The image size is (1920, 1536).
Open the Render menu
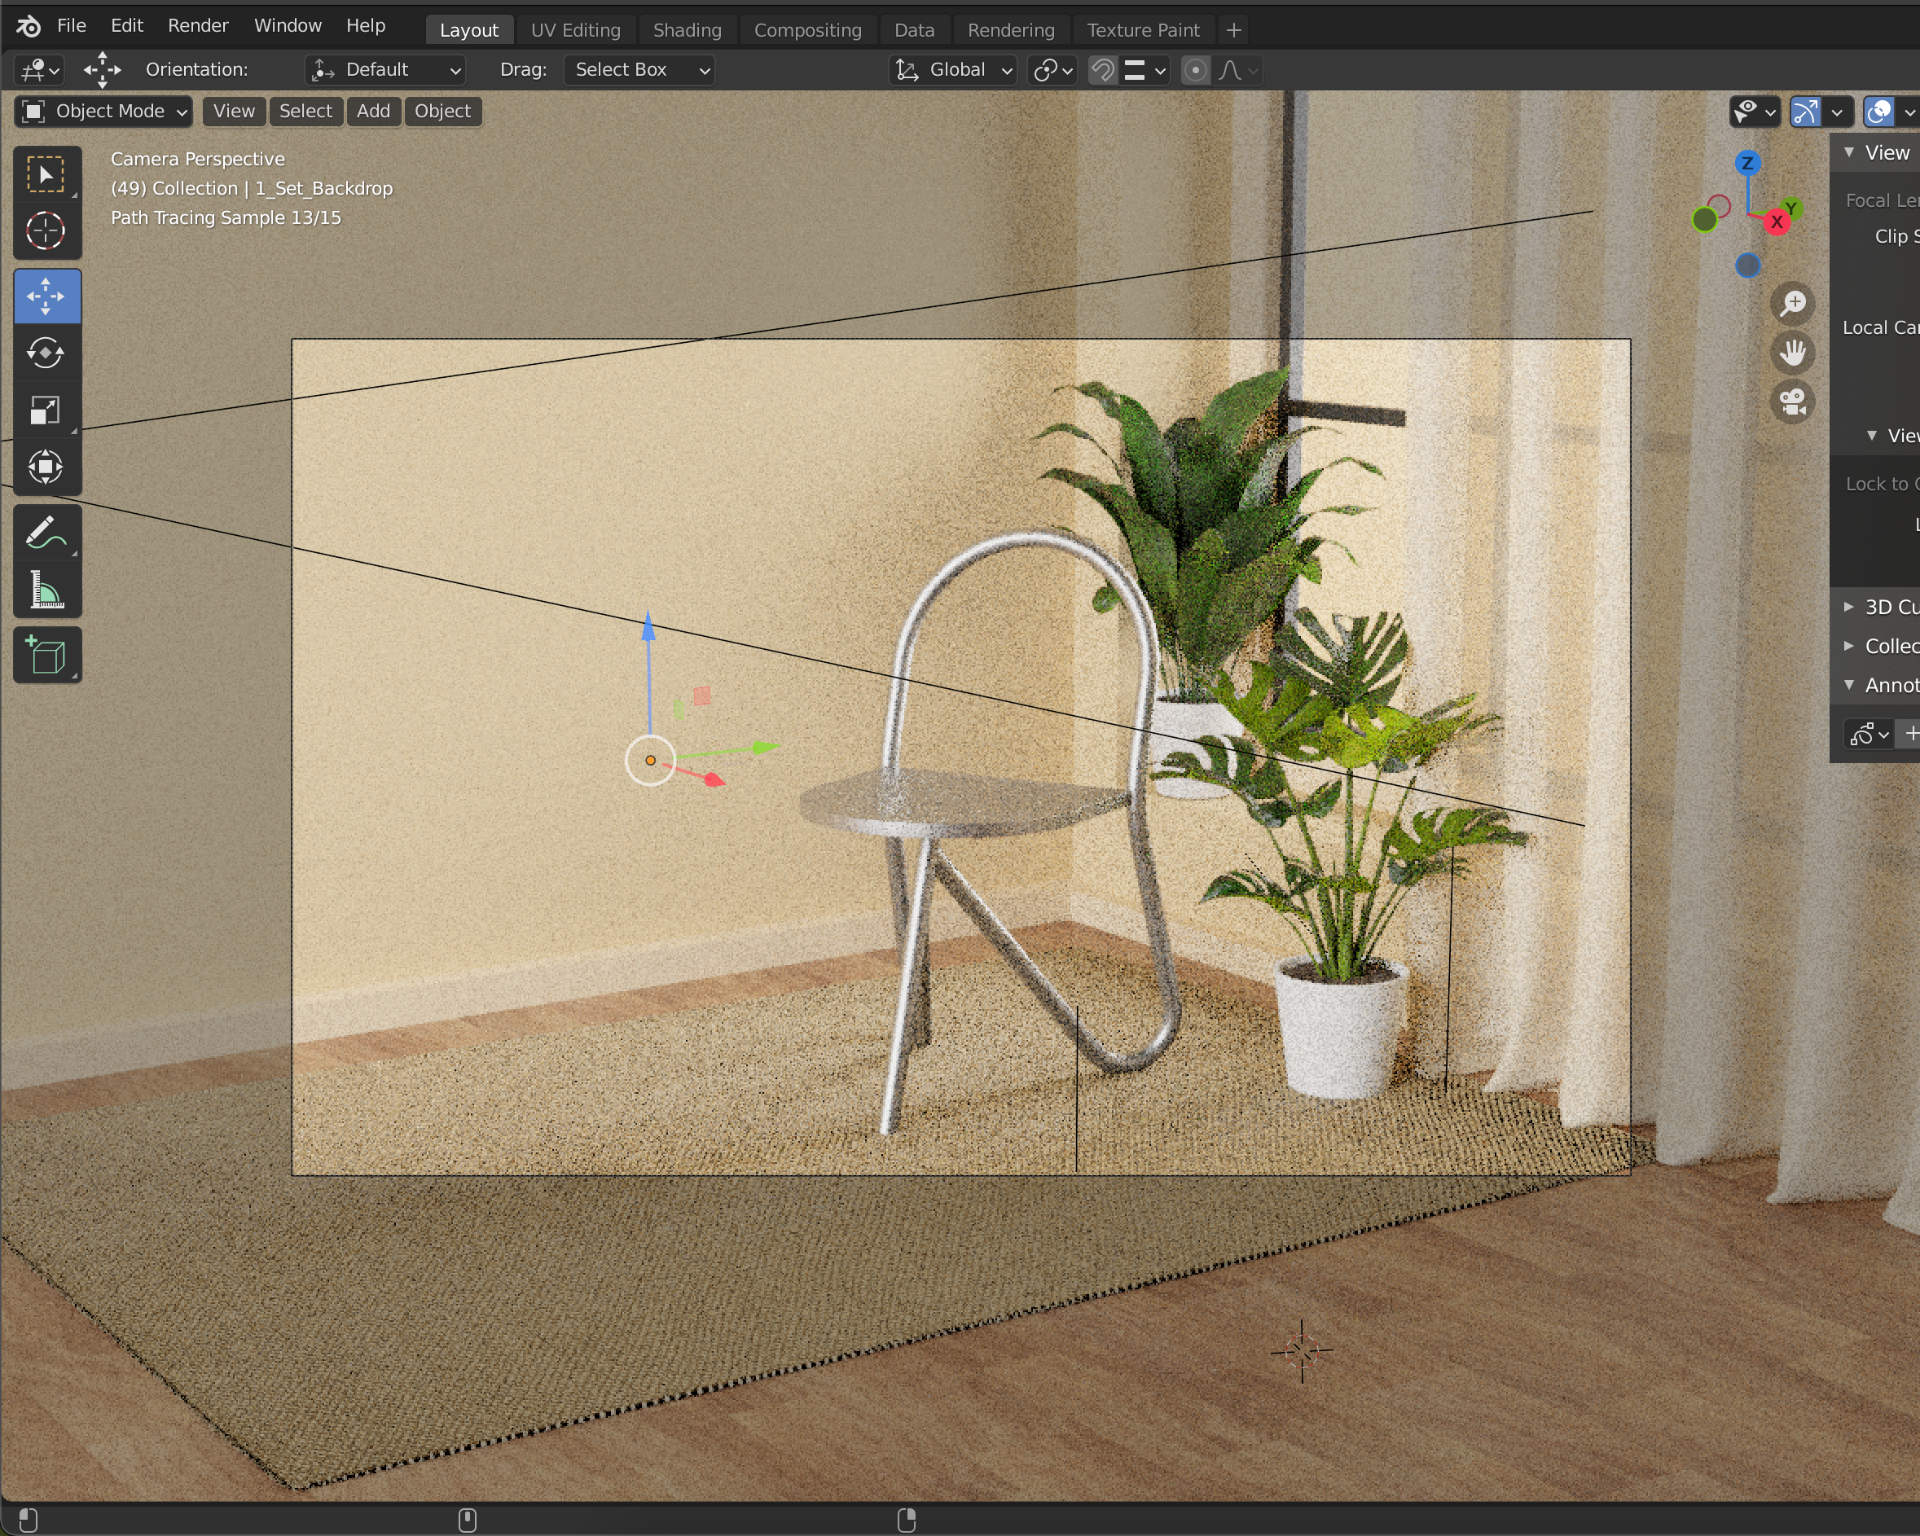[x=197, y=25]
